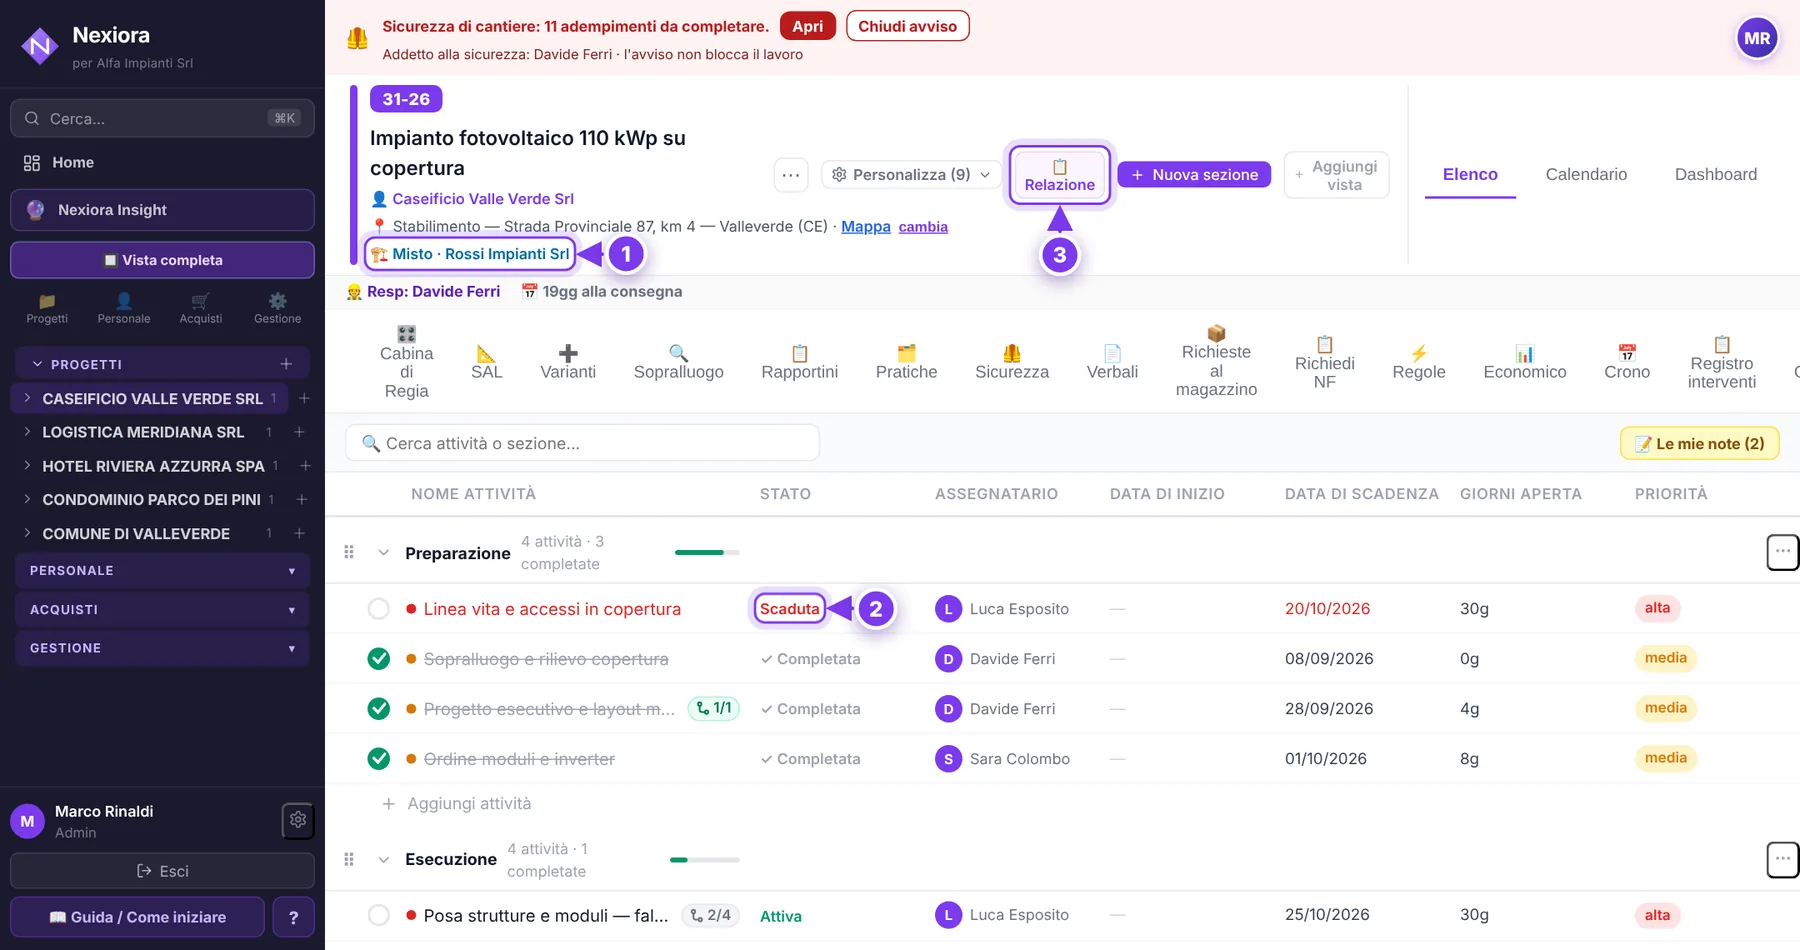Mark Posa strutture e moduli task complete

click(379, 915)
